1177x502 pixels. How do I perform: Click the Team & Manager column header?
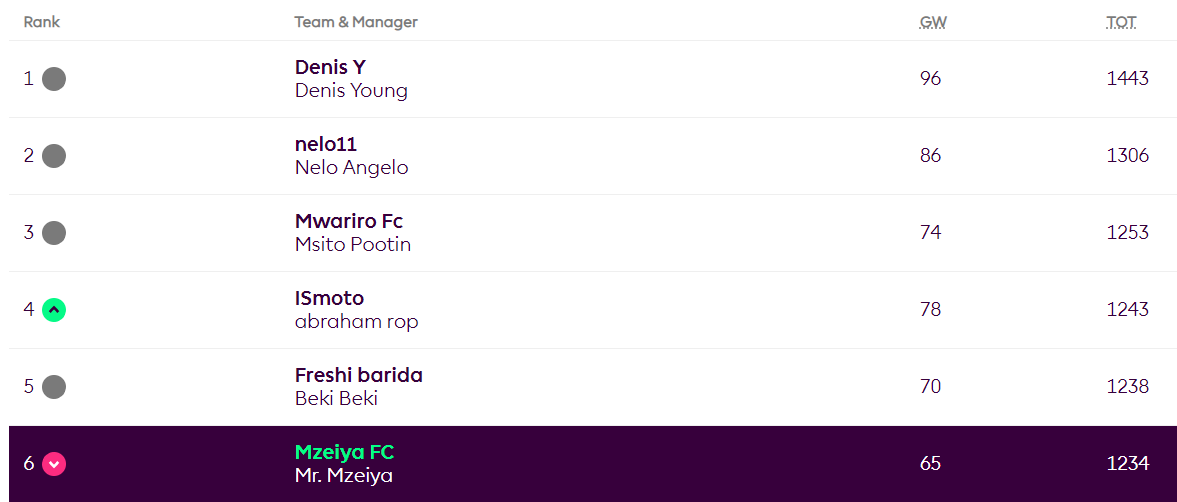point(356,22)
